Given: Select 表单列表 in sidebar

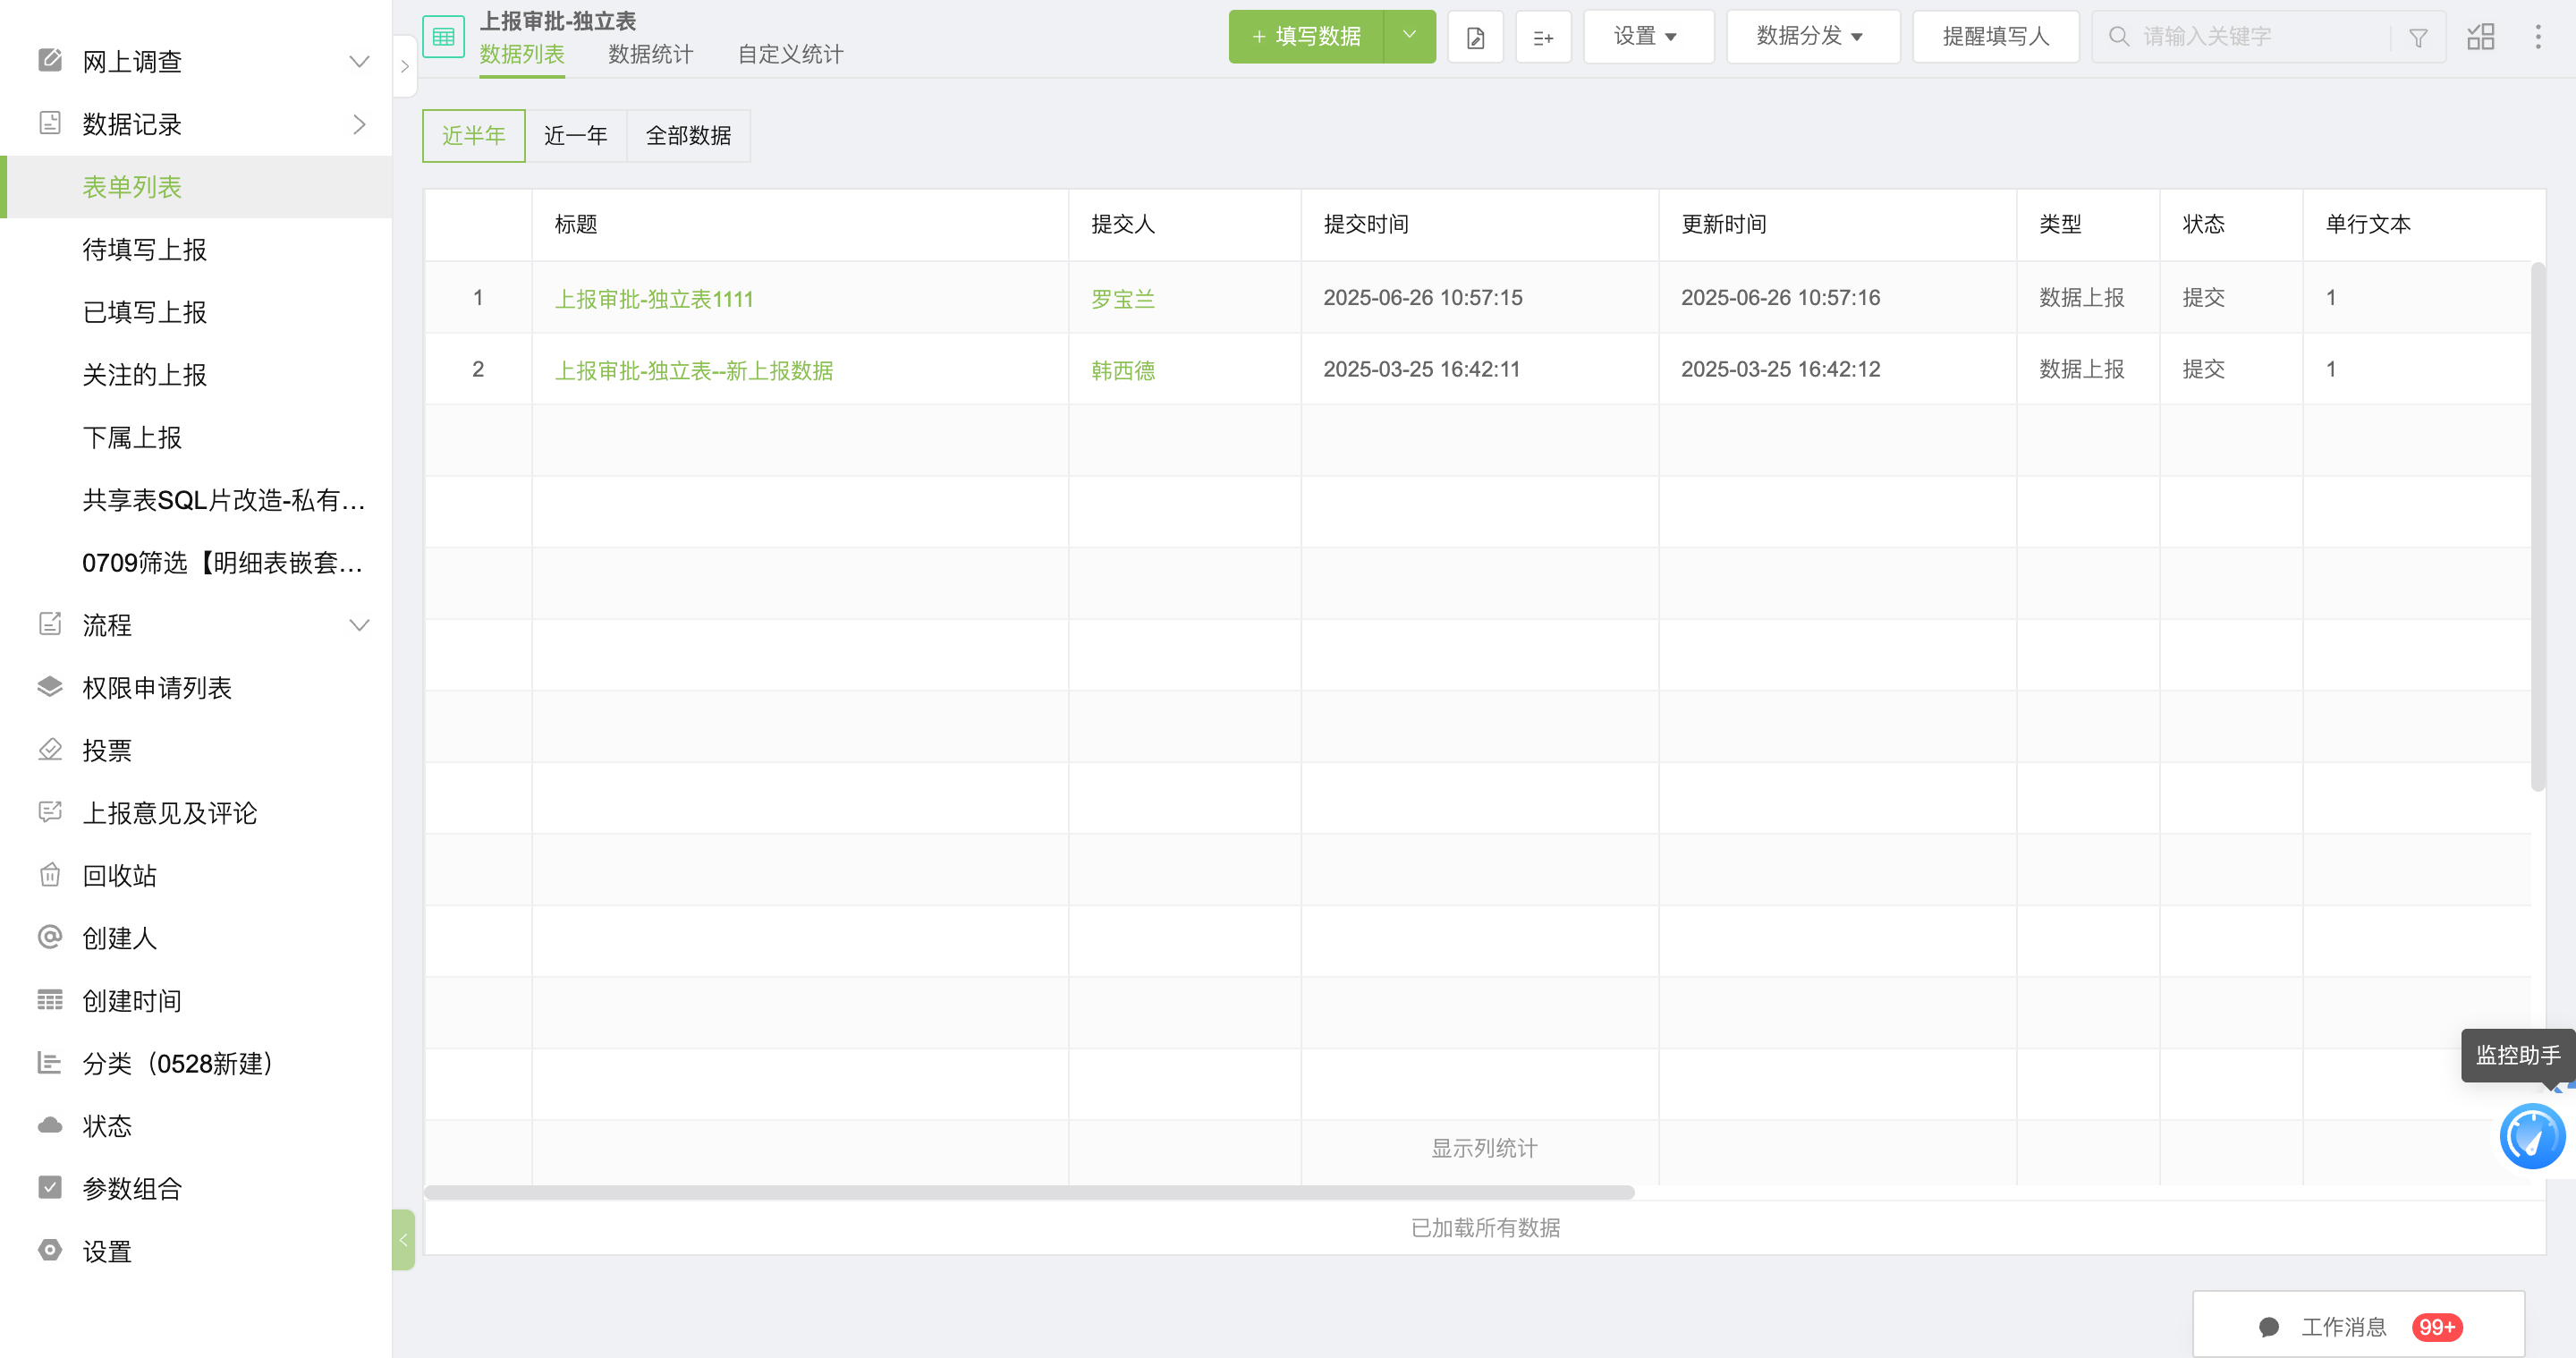Looking at the screenshot, I should pos(196,187).
